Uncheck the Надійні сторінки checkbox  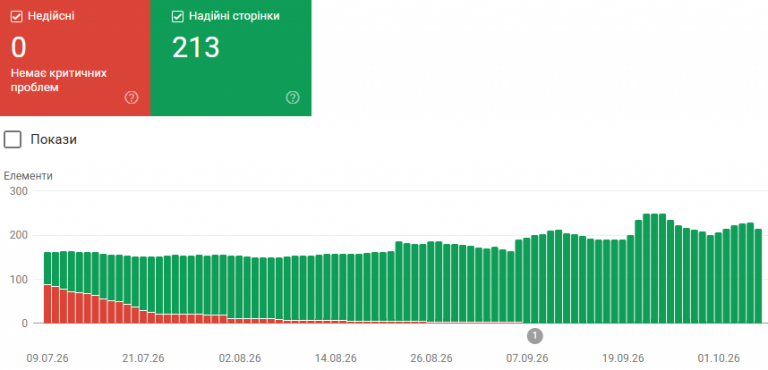(x=177, y=16)
